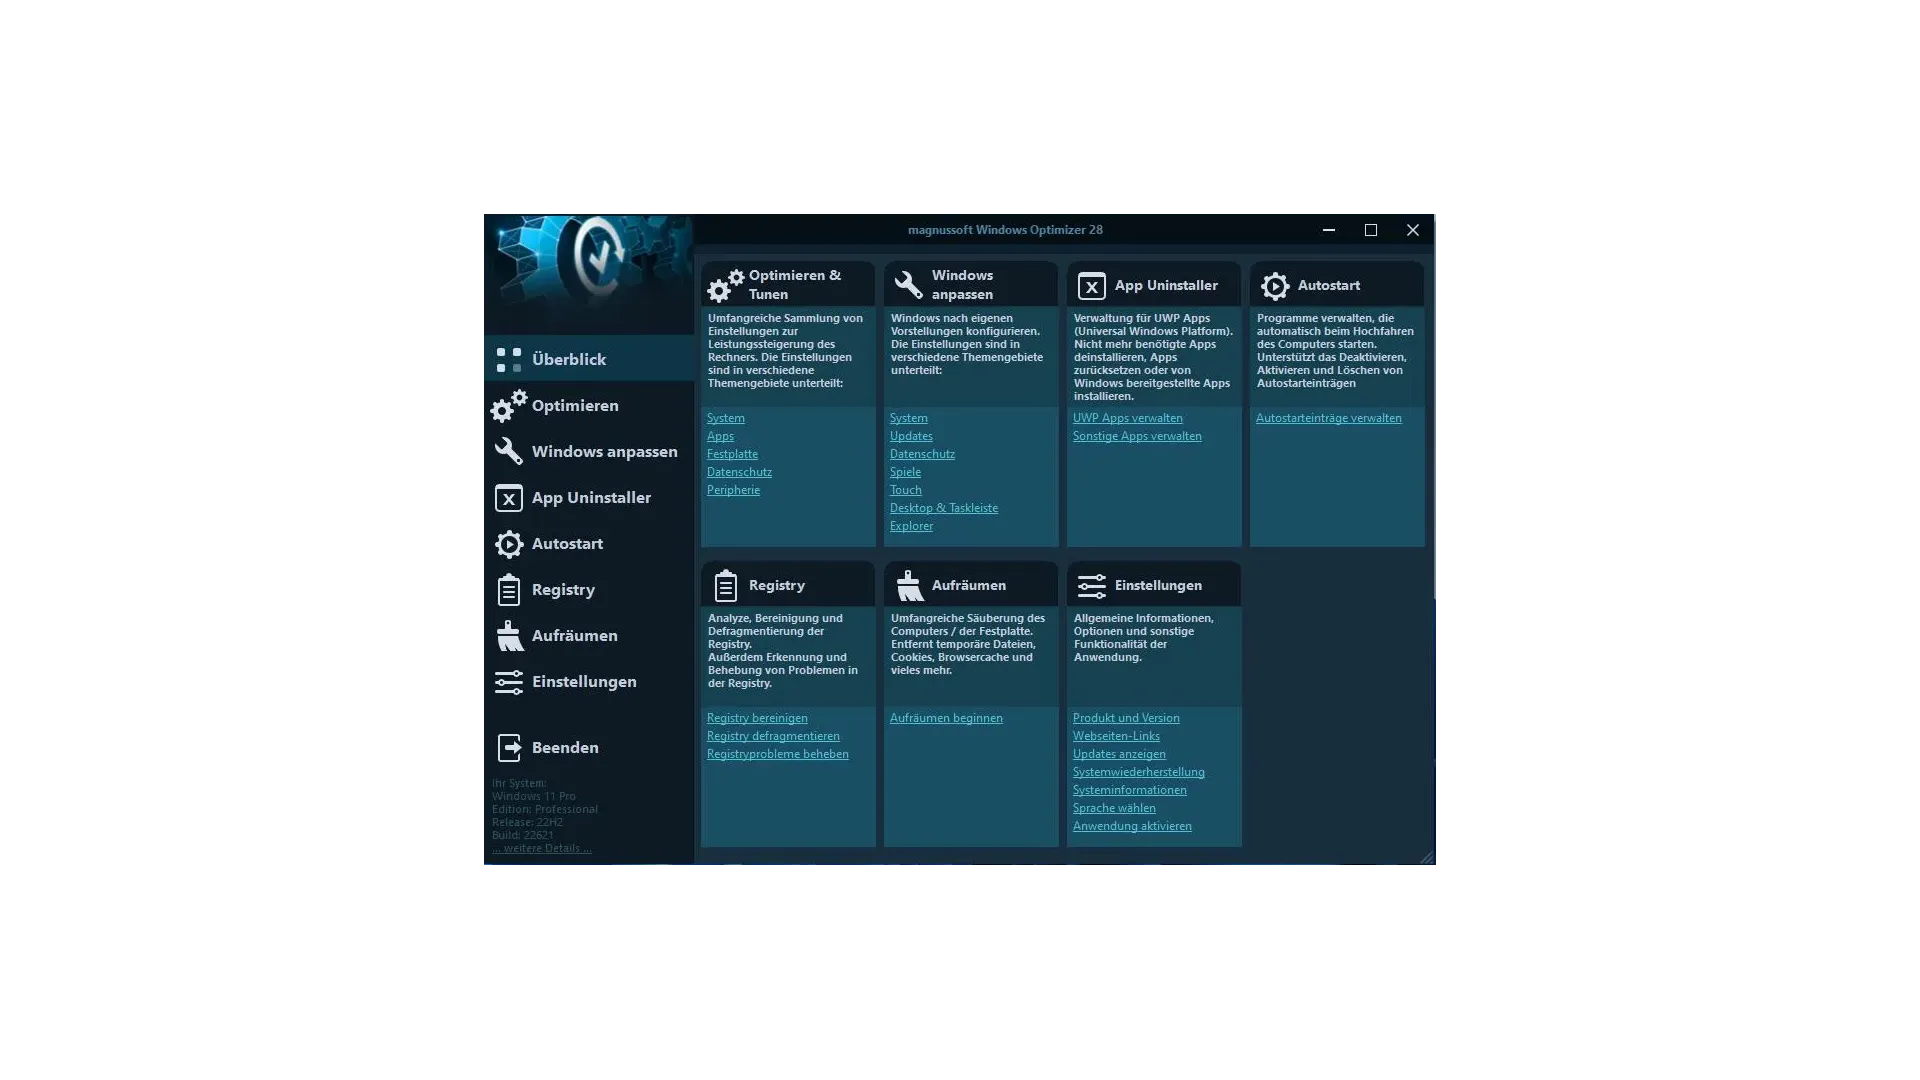
Task: Click UWP Apps verwalten link
Action: [1127, 419]
